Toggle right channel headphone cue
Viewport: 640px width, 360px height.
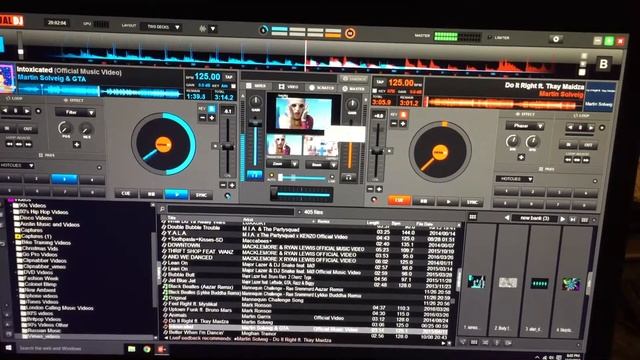click(348, 178)
